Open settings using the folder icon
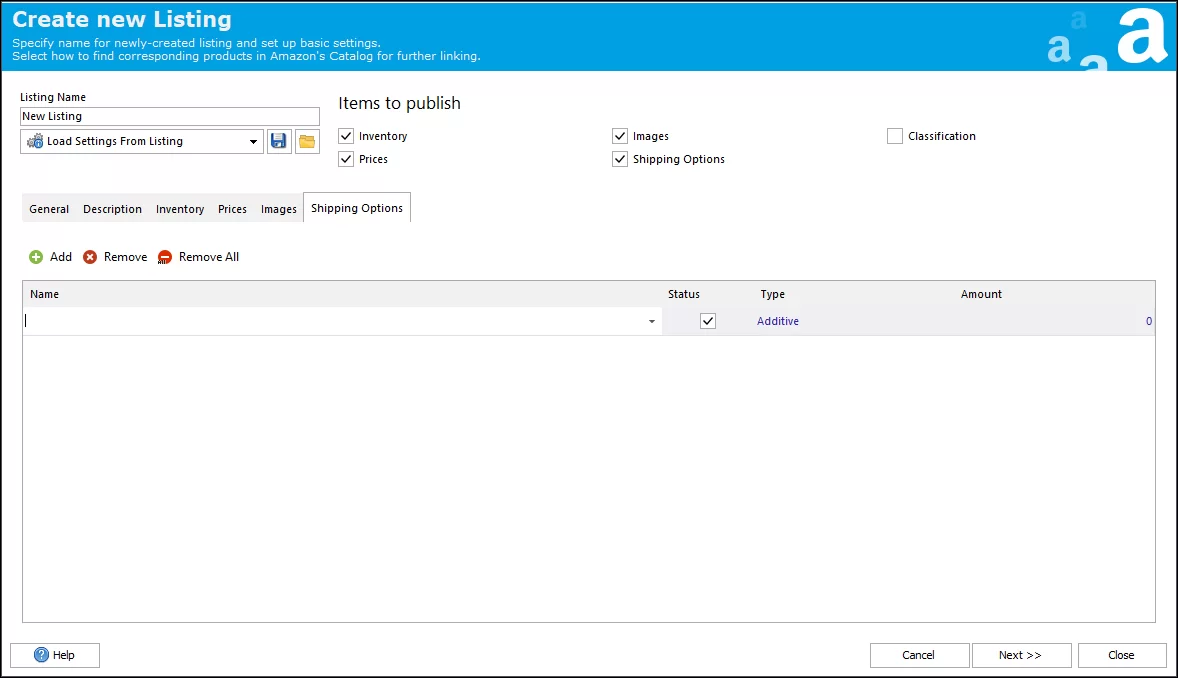This screenshot has width=1178, height=678. 307,141
